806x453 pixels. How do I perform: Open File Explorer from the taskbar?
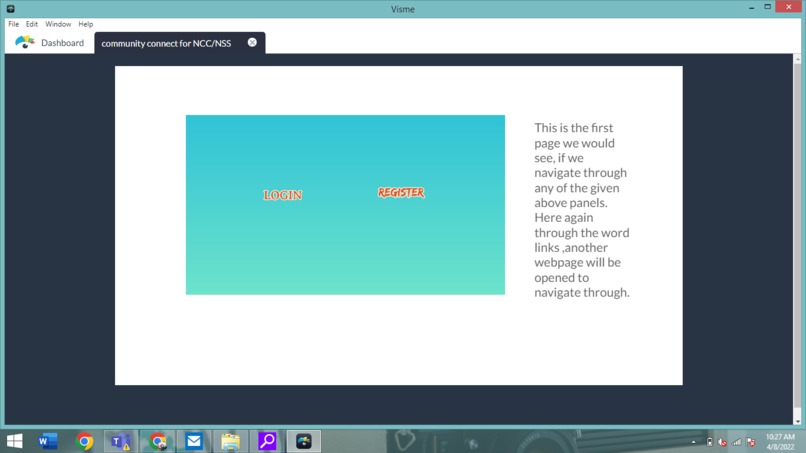point(230,441)
